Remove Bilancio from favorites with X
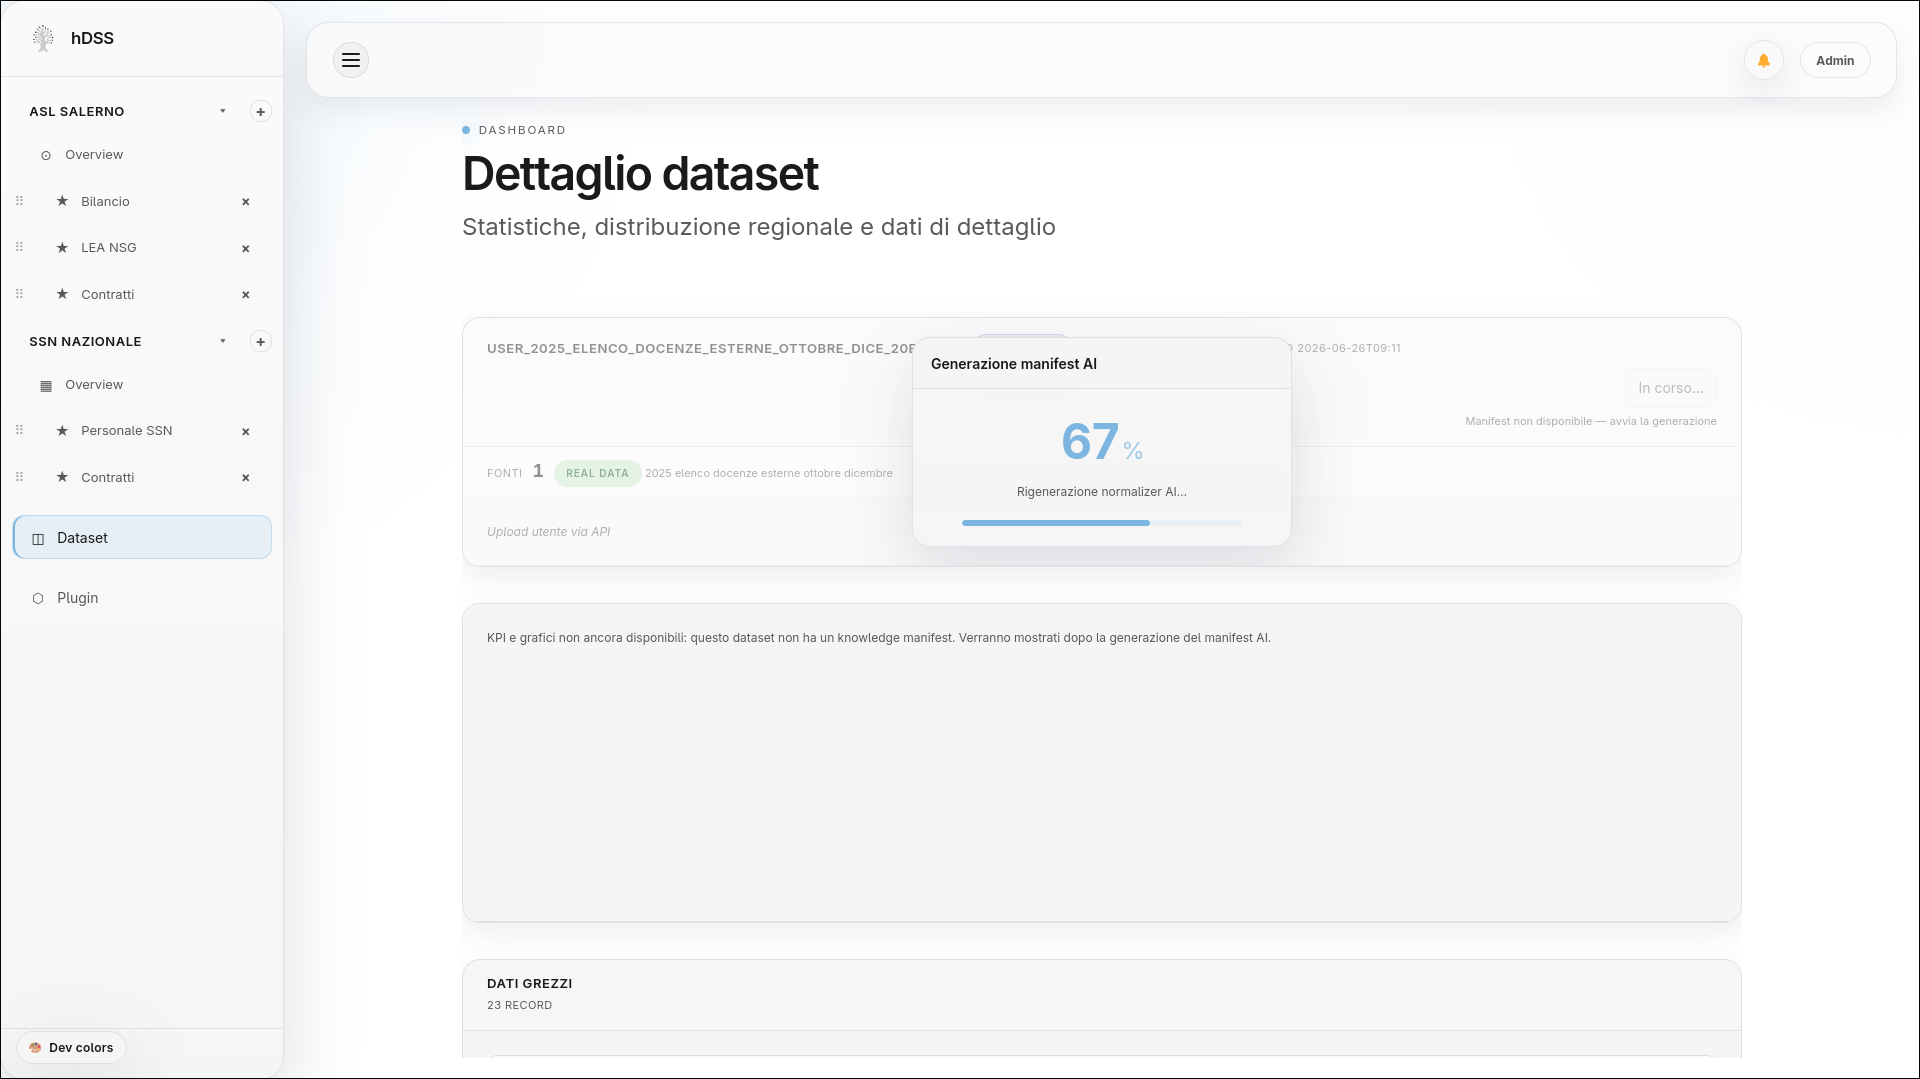The image size is (1920, 1079). [x=246, y=202]
